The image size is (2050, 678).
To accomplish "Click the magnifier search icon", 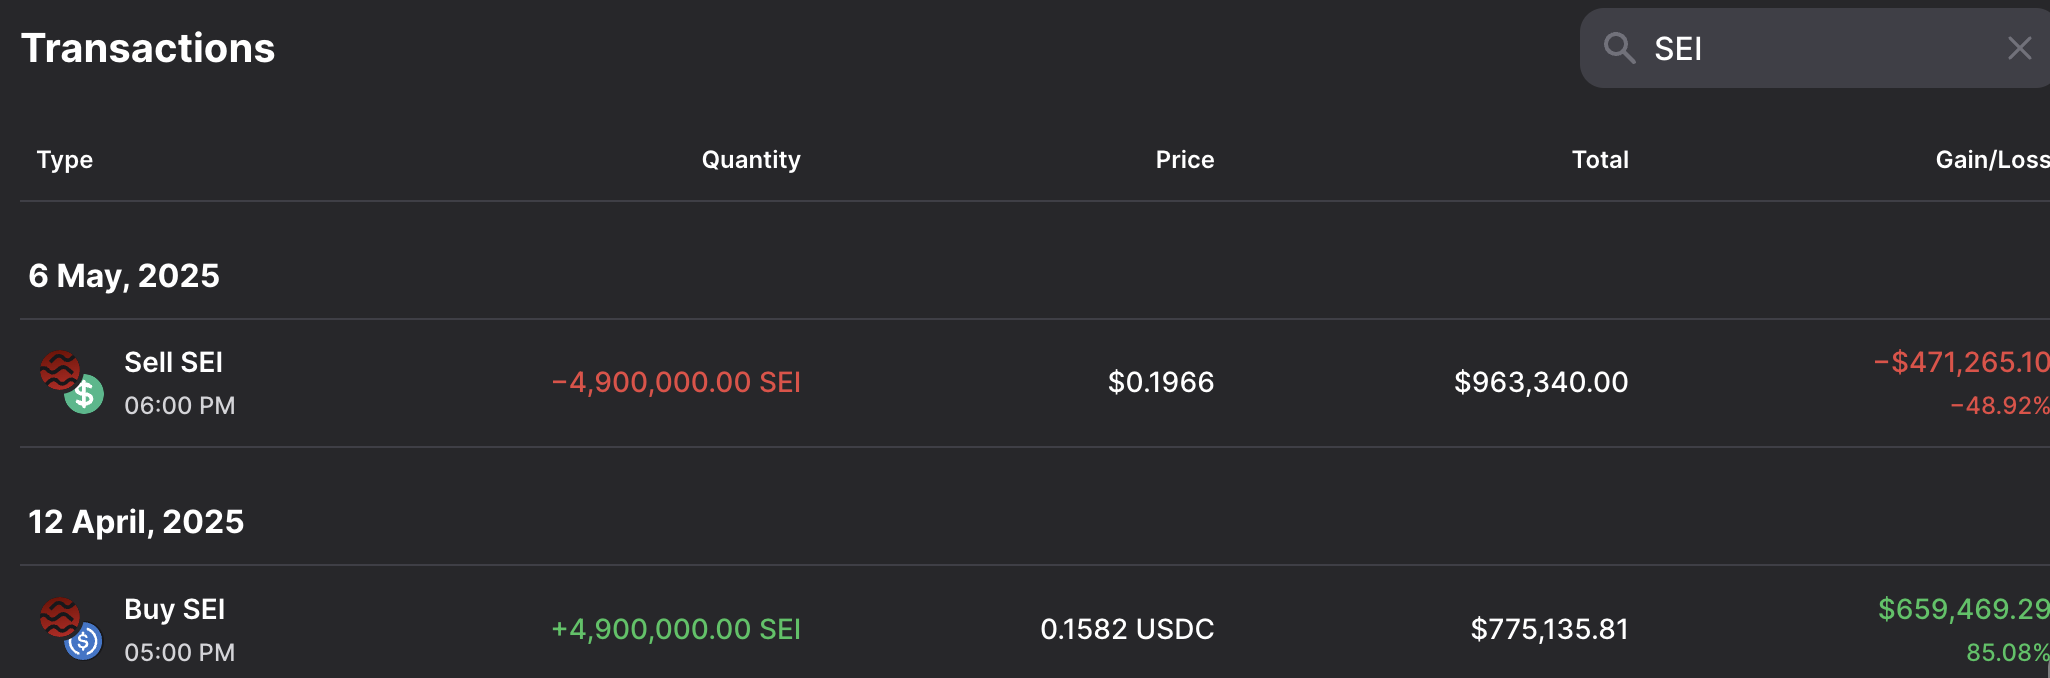I will click(x=1619, y=48).
